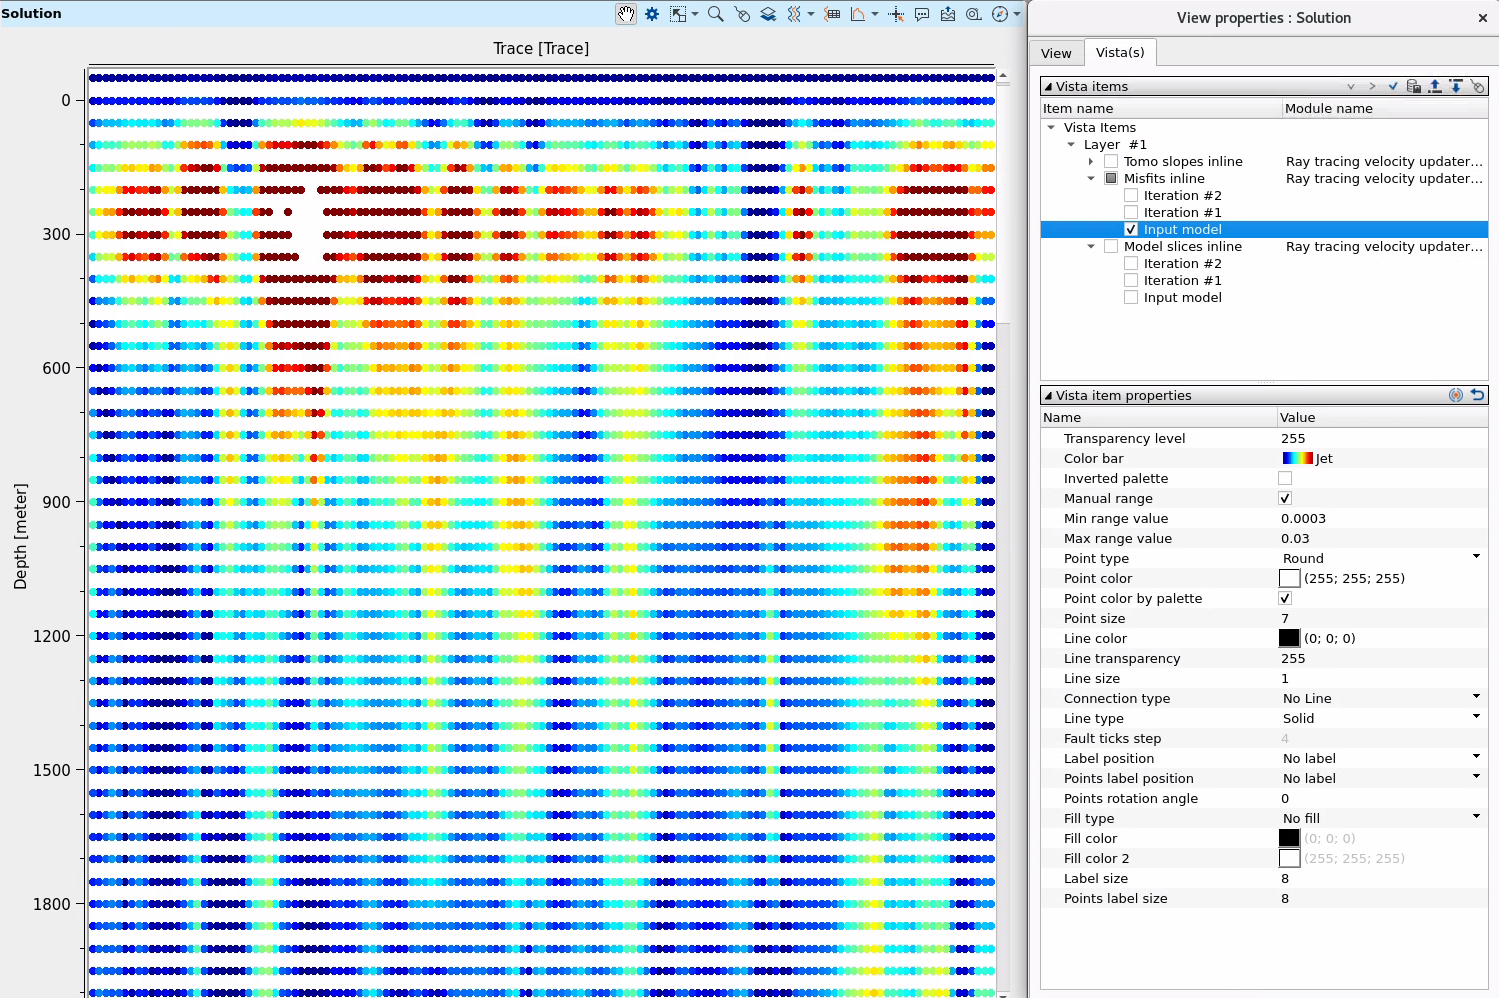
Task: Select the Vista(s) tab
Action: (x=1120, y=52)
